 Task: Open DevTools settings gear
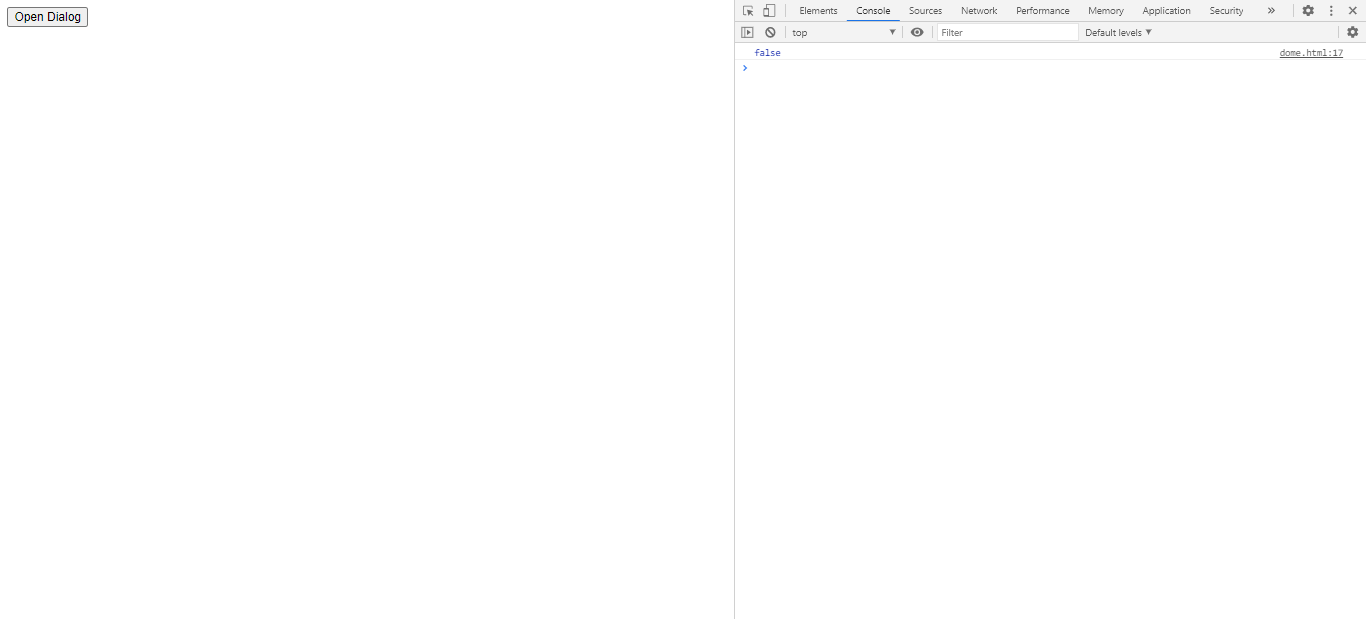[1309, 10]
